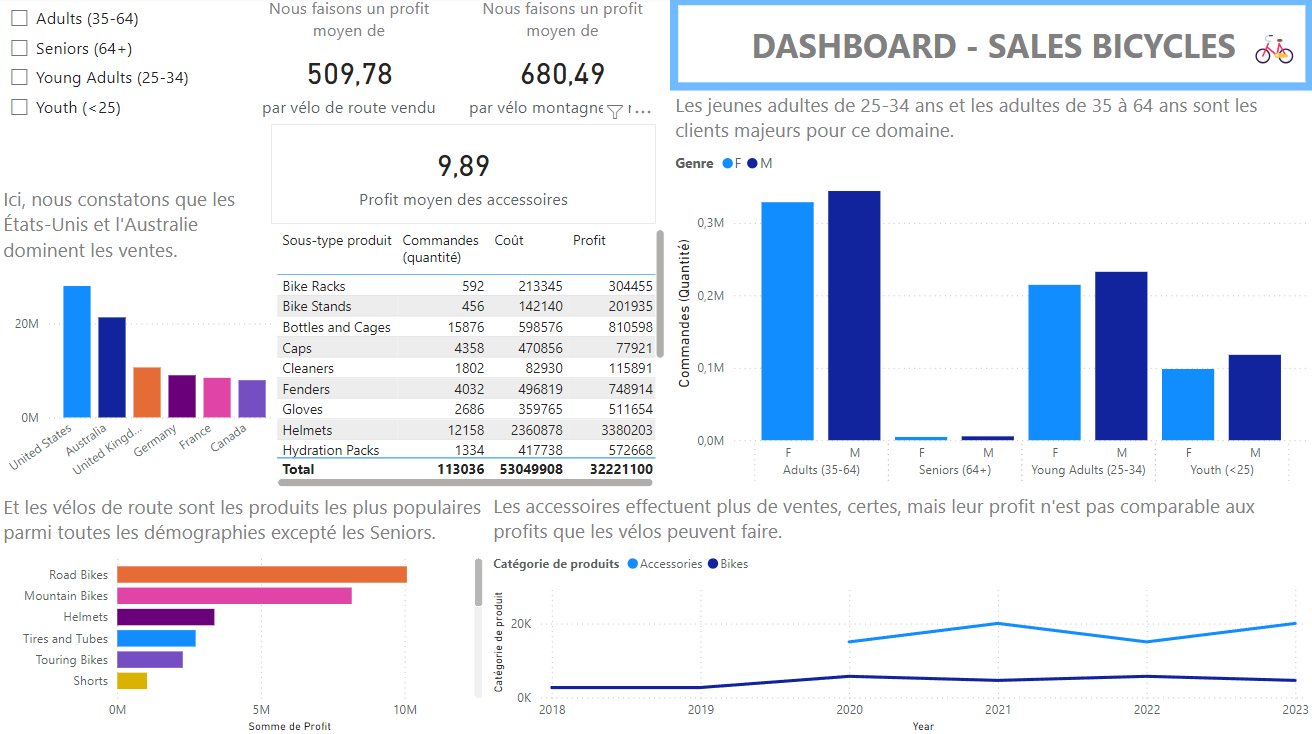This screenshot has height=734, width=1312.
Task: Select the orange Road Bikes bar
Action: pos(261,574)
